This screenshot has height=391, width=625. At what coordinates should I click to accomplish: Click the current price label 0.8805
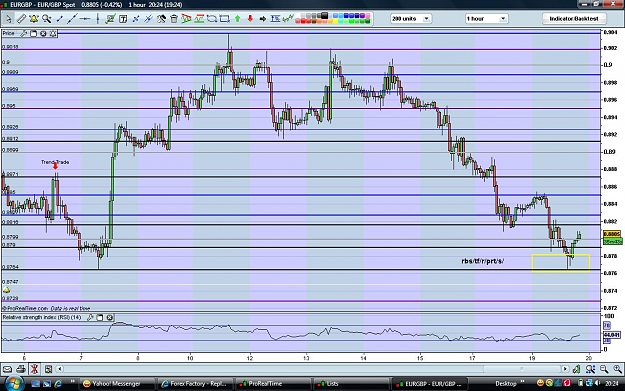612,234
